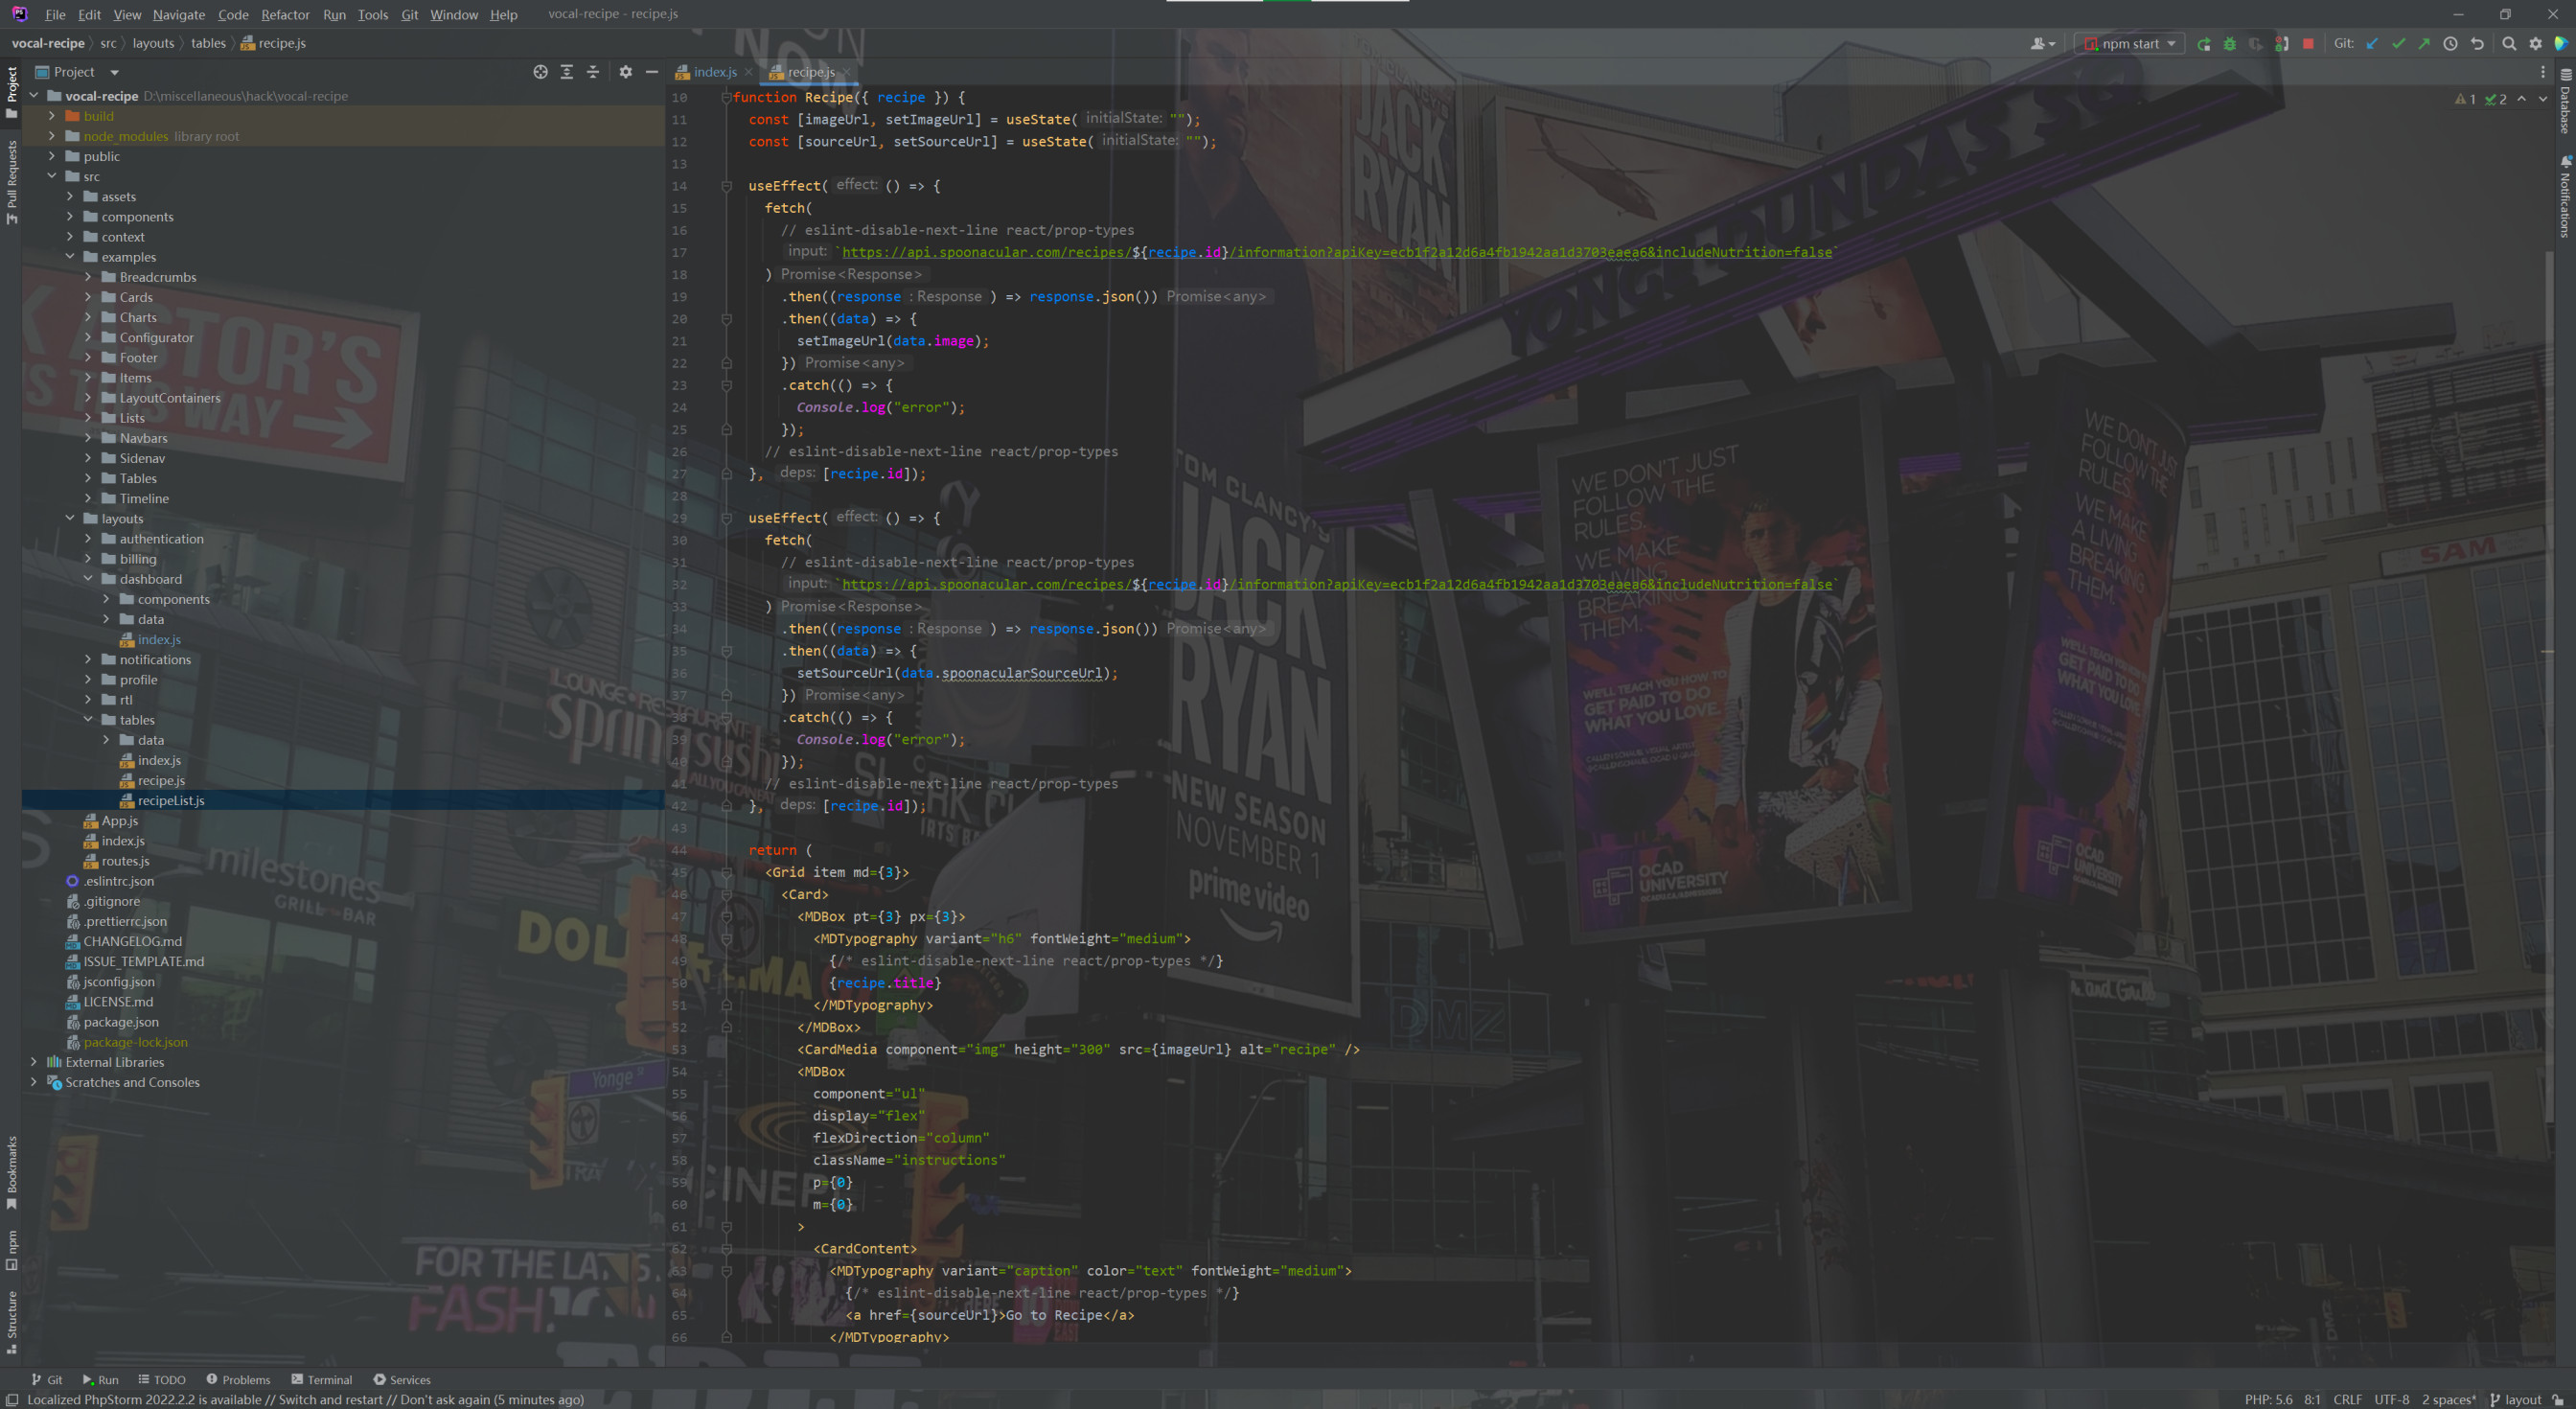Viewport: 2576px width, 1409px height.
Task: Stop the running process (red square)
Action: [x=2308, y=44]
